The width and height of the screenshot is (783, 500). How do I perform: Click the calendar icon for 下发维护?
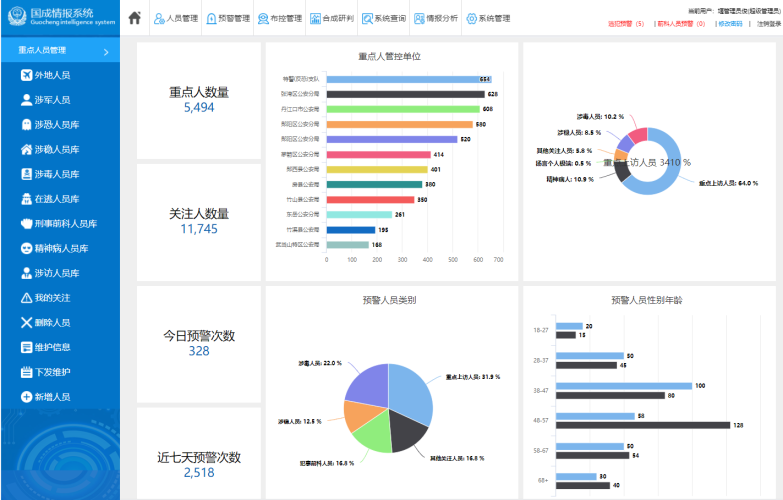(27, 372)
